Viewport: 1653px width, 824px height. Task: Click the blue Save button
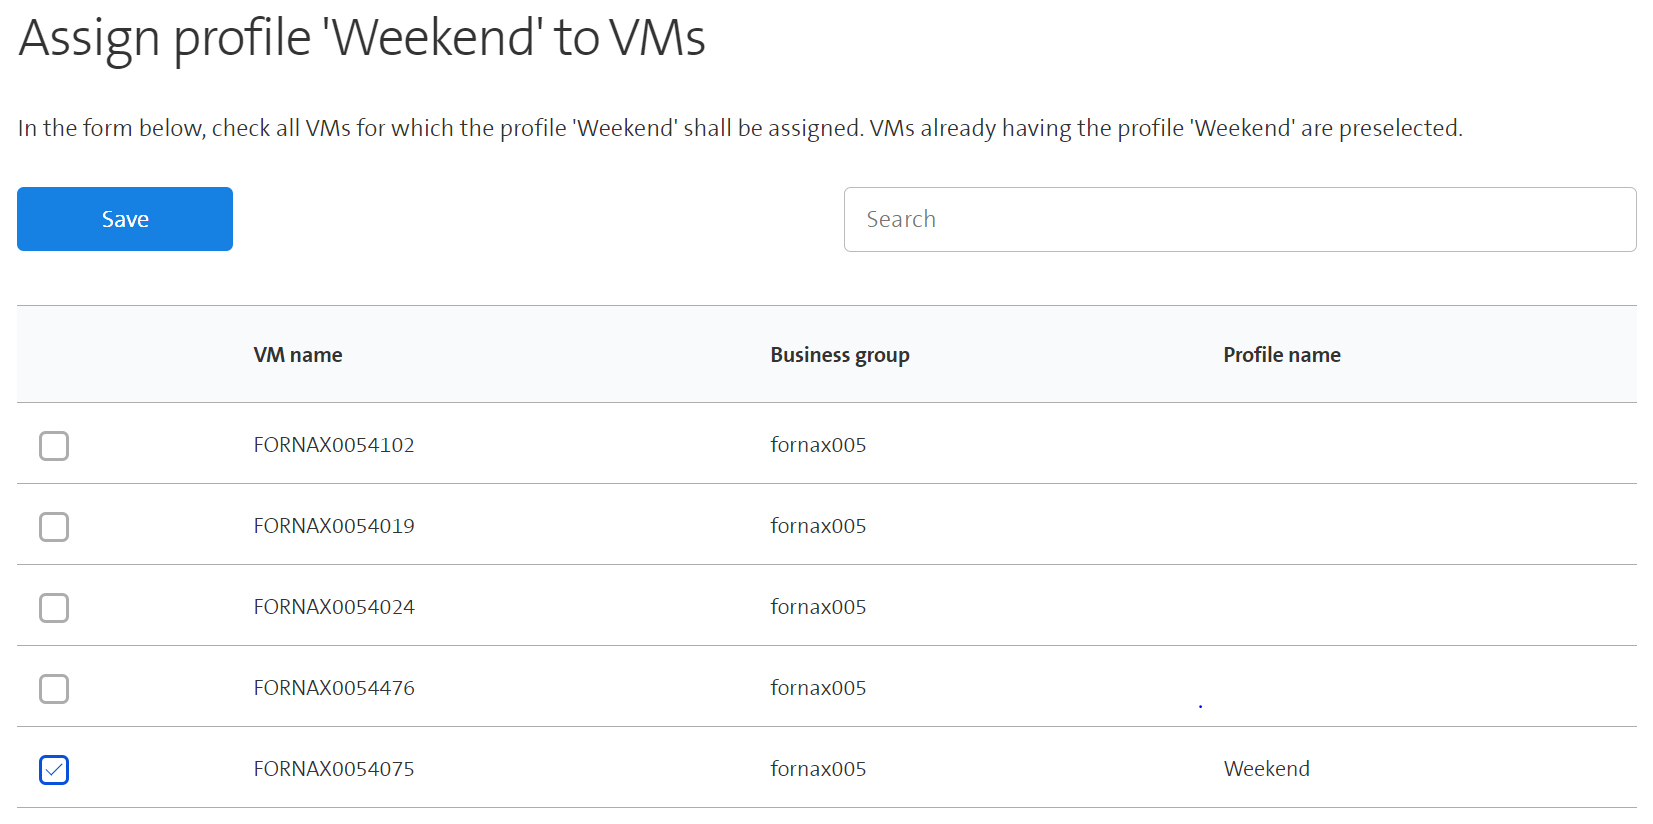(125, 219)
